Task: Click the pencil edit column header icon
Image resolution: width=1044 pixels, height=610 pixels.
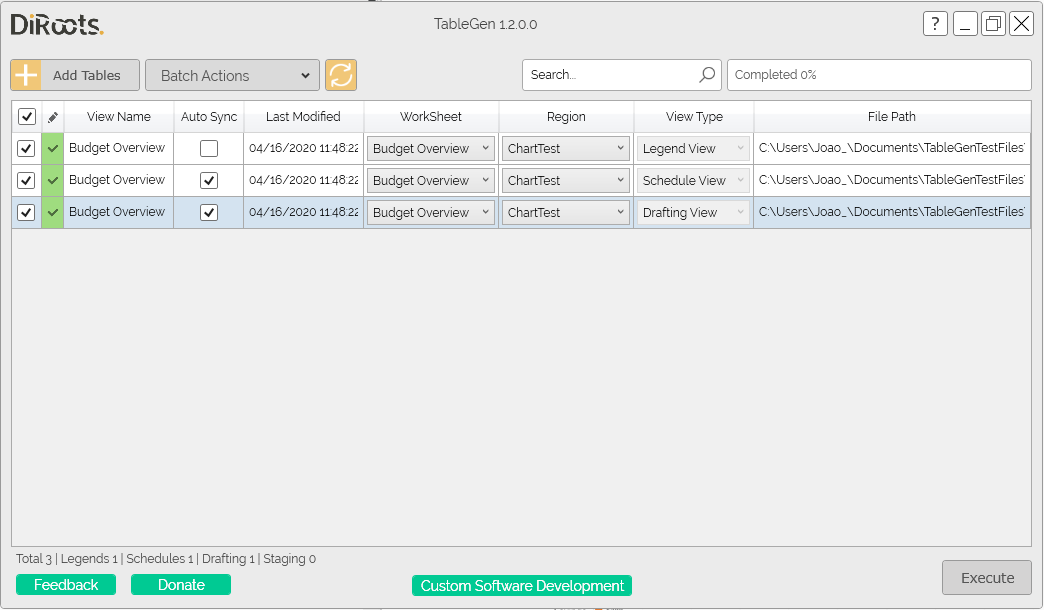Action: 53,117
